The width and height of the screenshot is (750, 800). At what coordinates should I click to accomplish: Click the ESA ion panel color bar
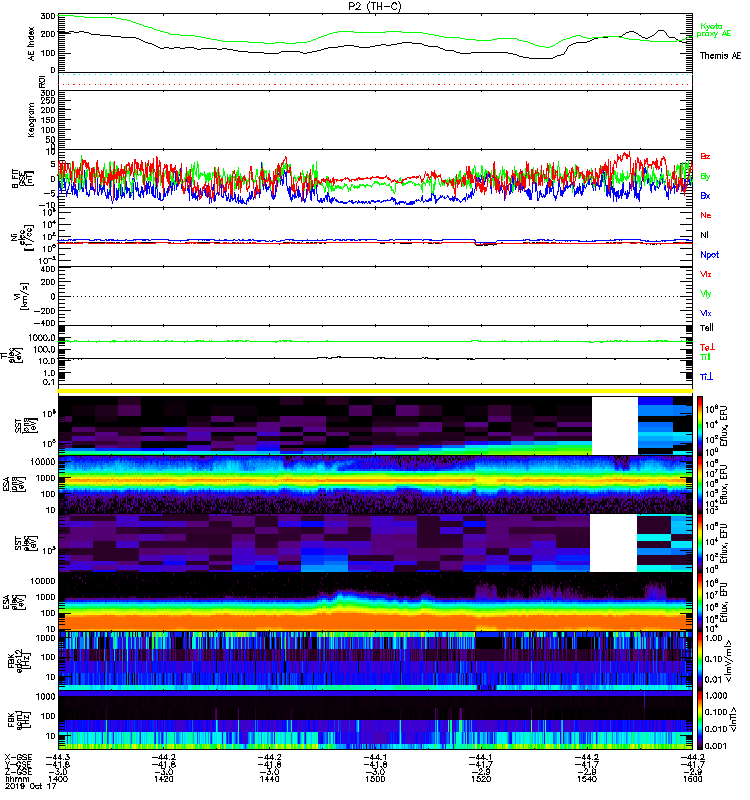[700, 485]
